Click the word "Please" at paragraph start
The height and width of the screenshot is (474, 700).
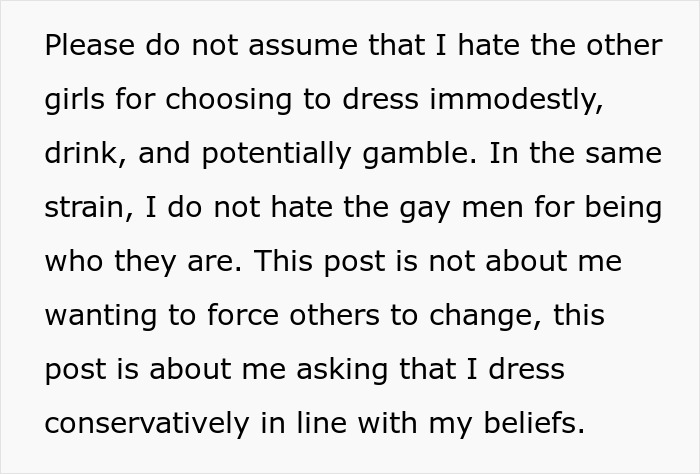83,46
